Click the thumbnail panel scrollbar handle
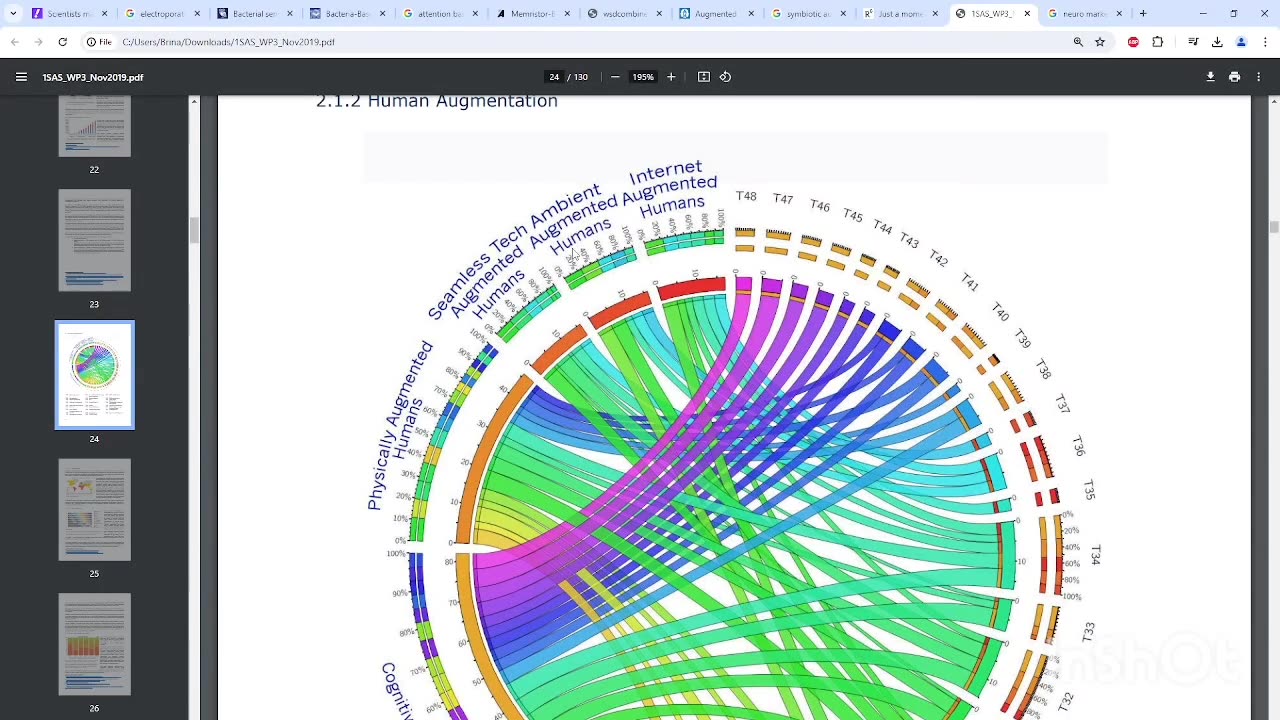Screen dimensions: 1280x720 (194, 229)
